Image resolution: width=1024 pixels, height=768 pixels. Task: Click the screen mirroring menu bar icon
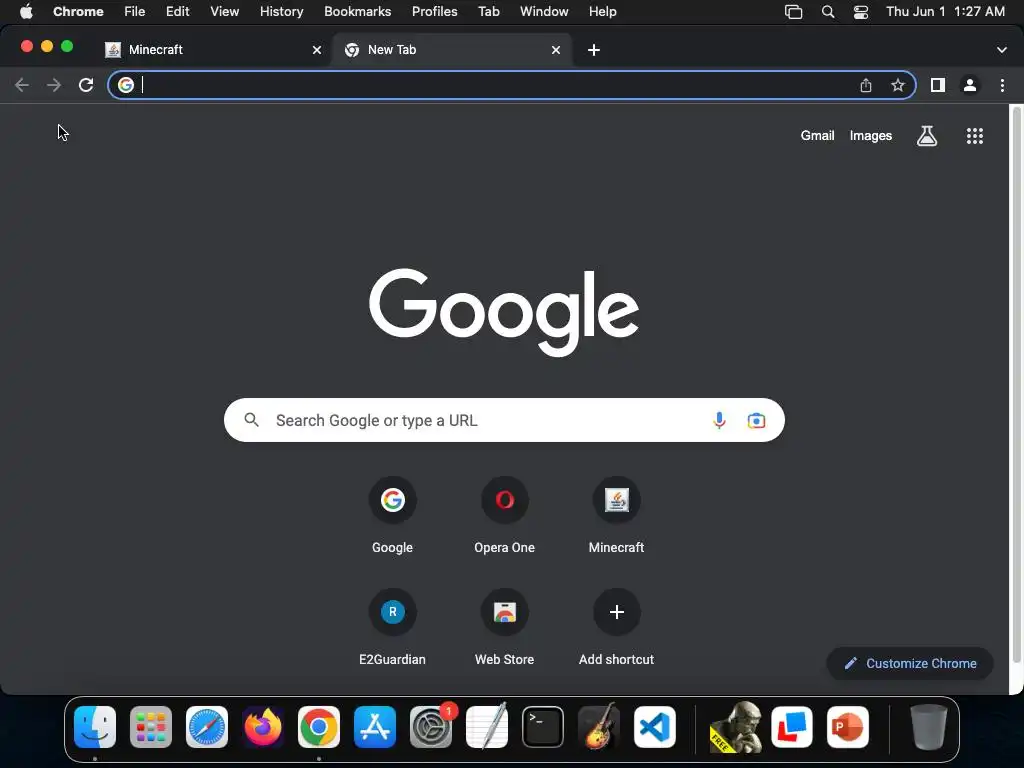793,12
